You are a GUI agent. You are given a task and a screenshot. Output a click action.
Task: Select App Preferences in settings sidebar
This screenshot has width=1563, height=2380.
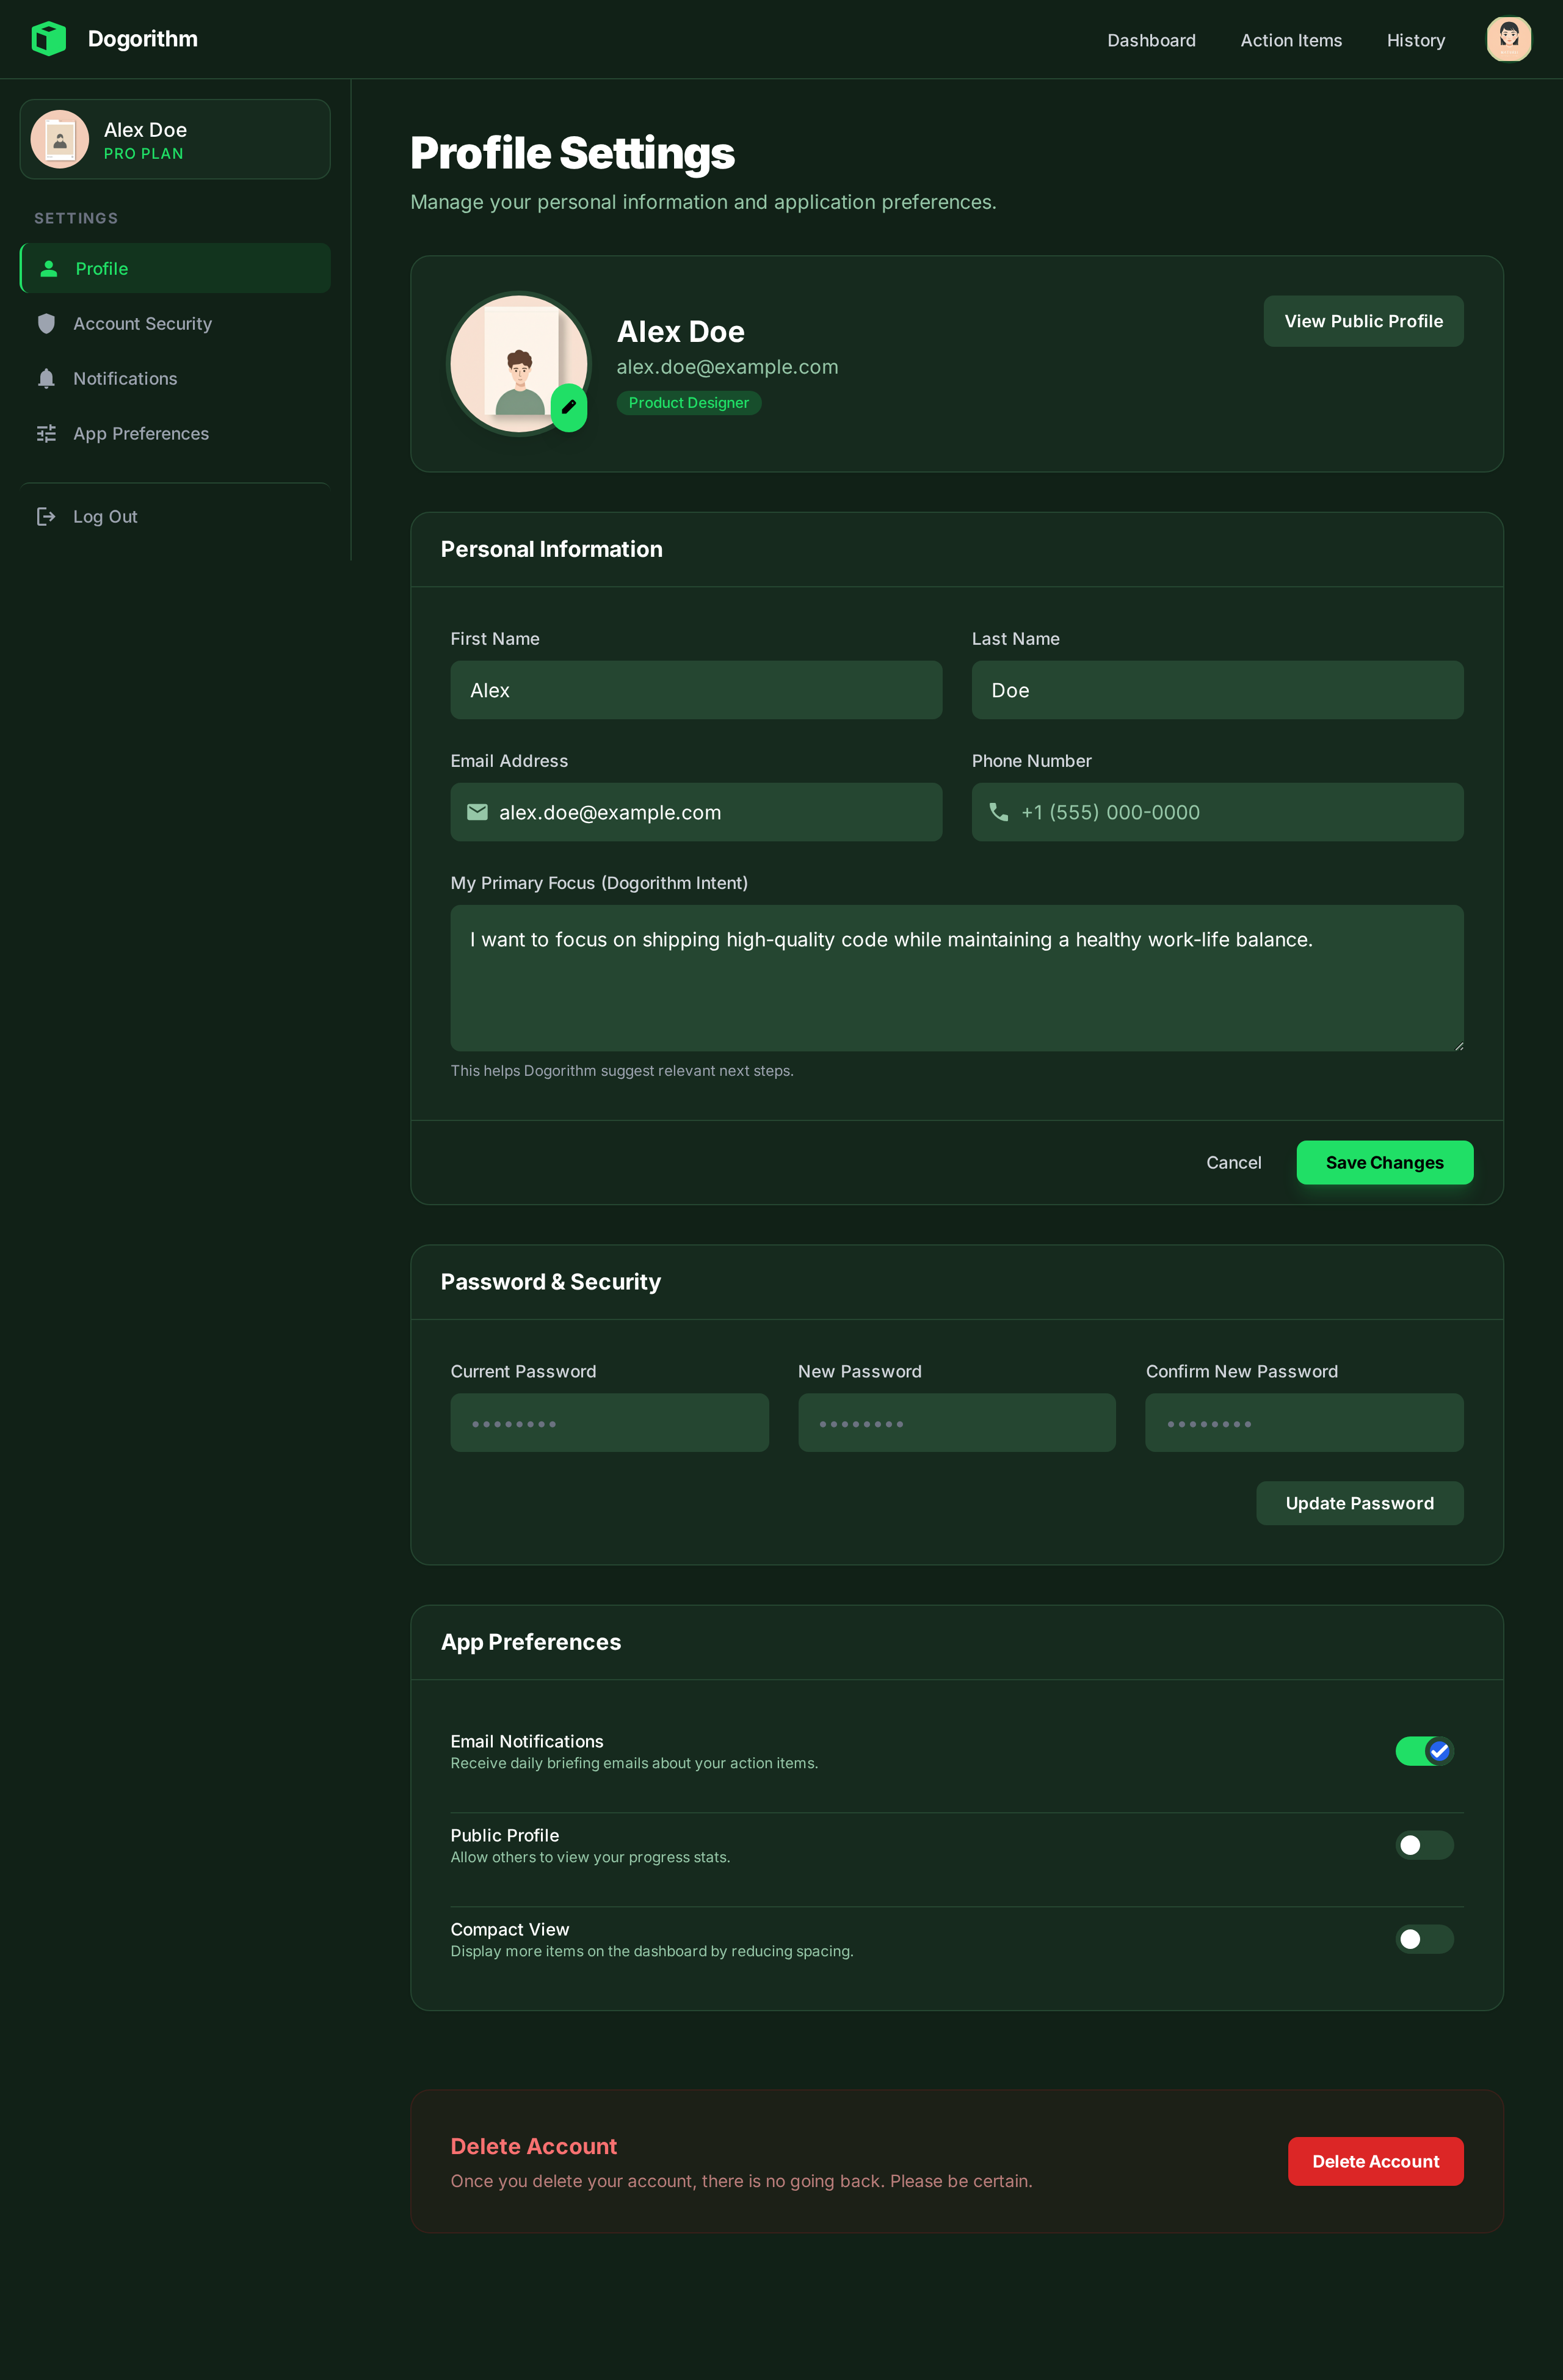click(x=175, y=433)
